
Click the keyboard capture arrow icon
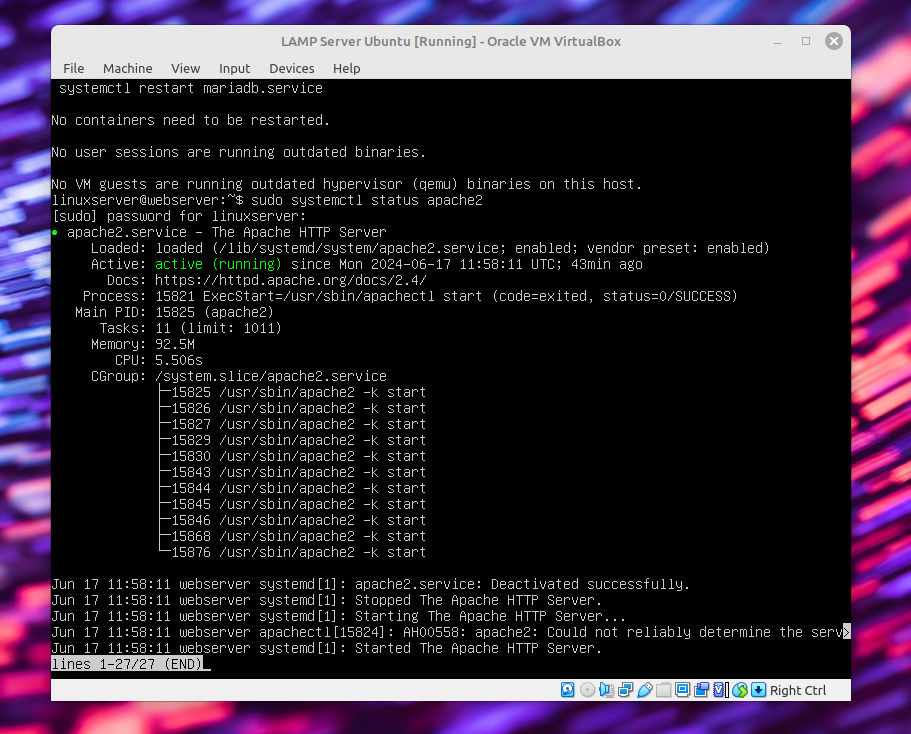tap(758, 690)
